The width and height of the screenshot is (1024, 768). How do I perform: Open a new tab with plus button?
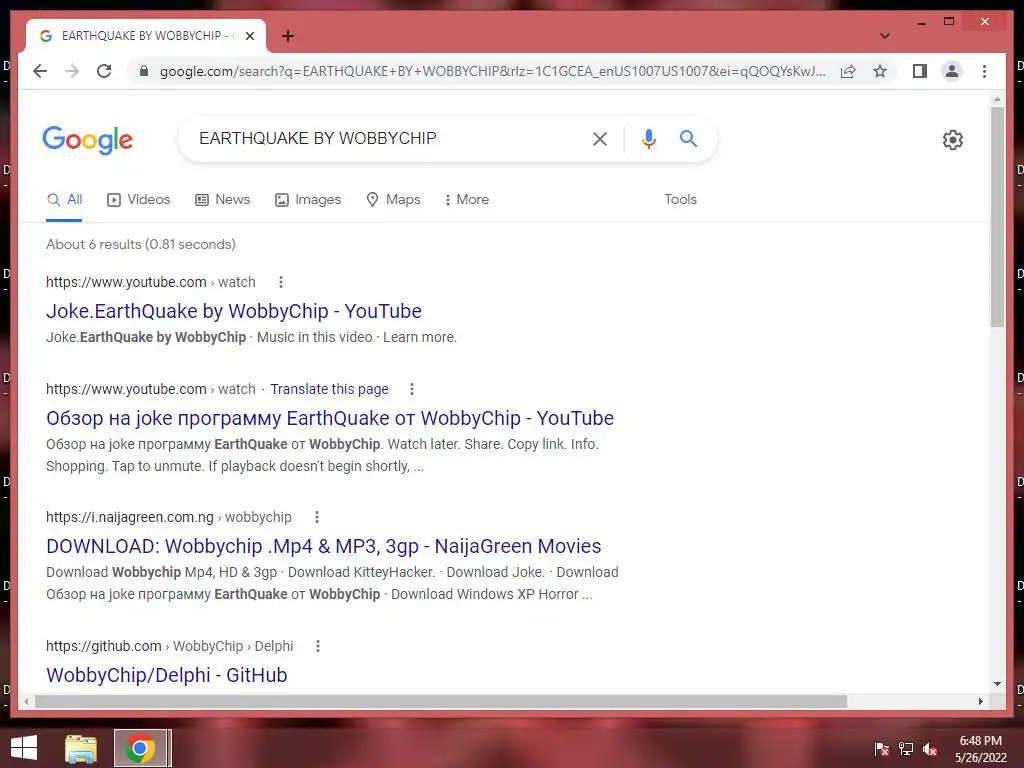[x=288, y=36]
